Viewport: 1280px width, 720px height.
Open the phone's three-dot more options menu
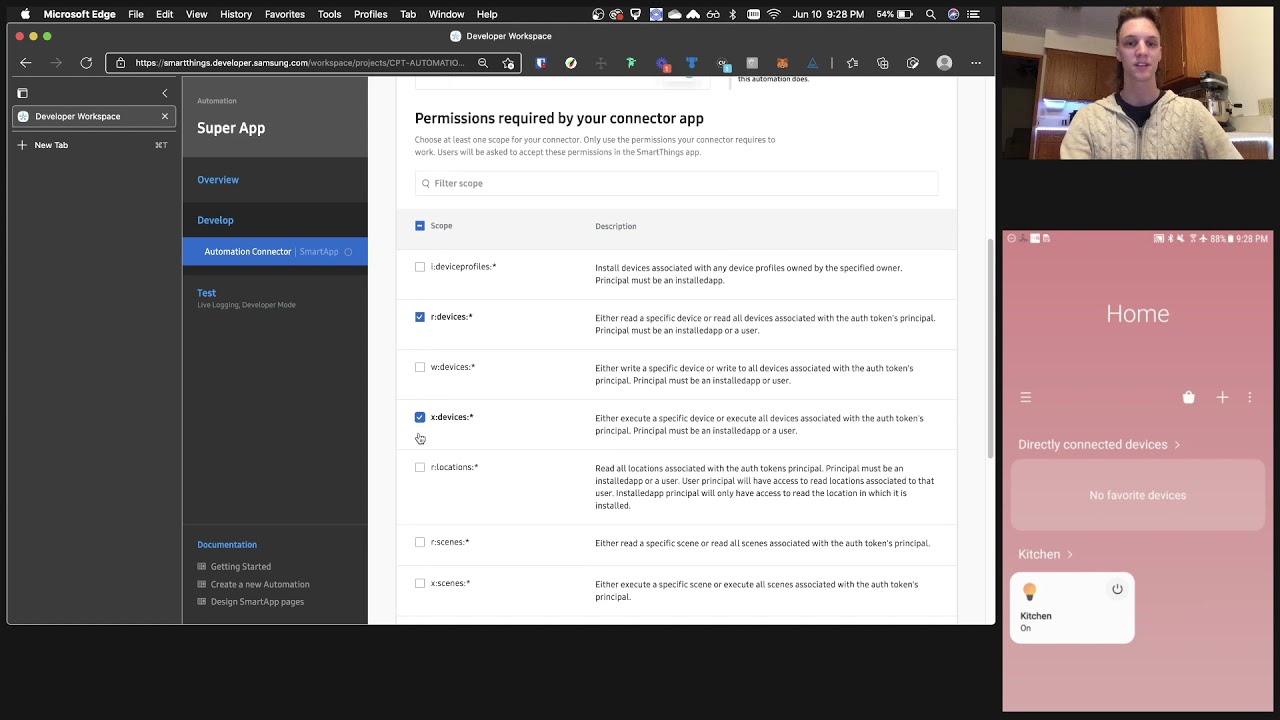[1249, 397]
